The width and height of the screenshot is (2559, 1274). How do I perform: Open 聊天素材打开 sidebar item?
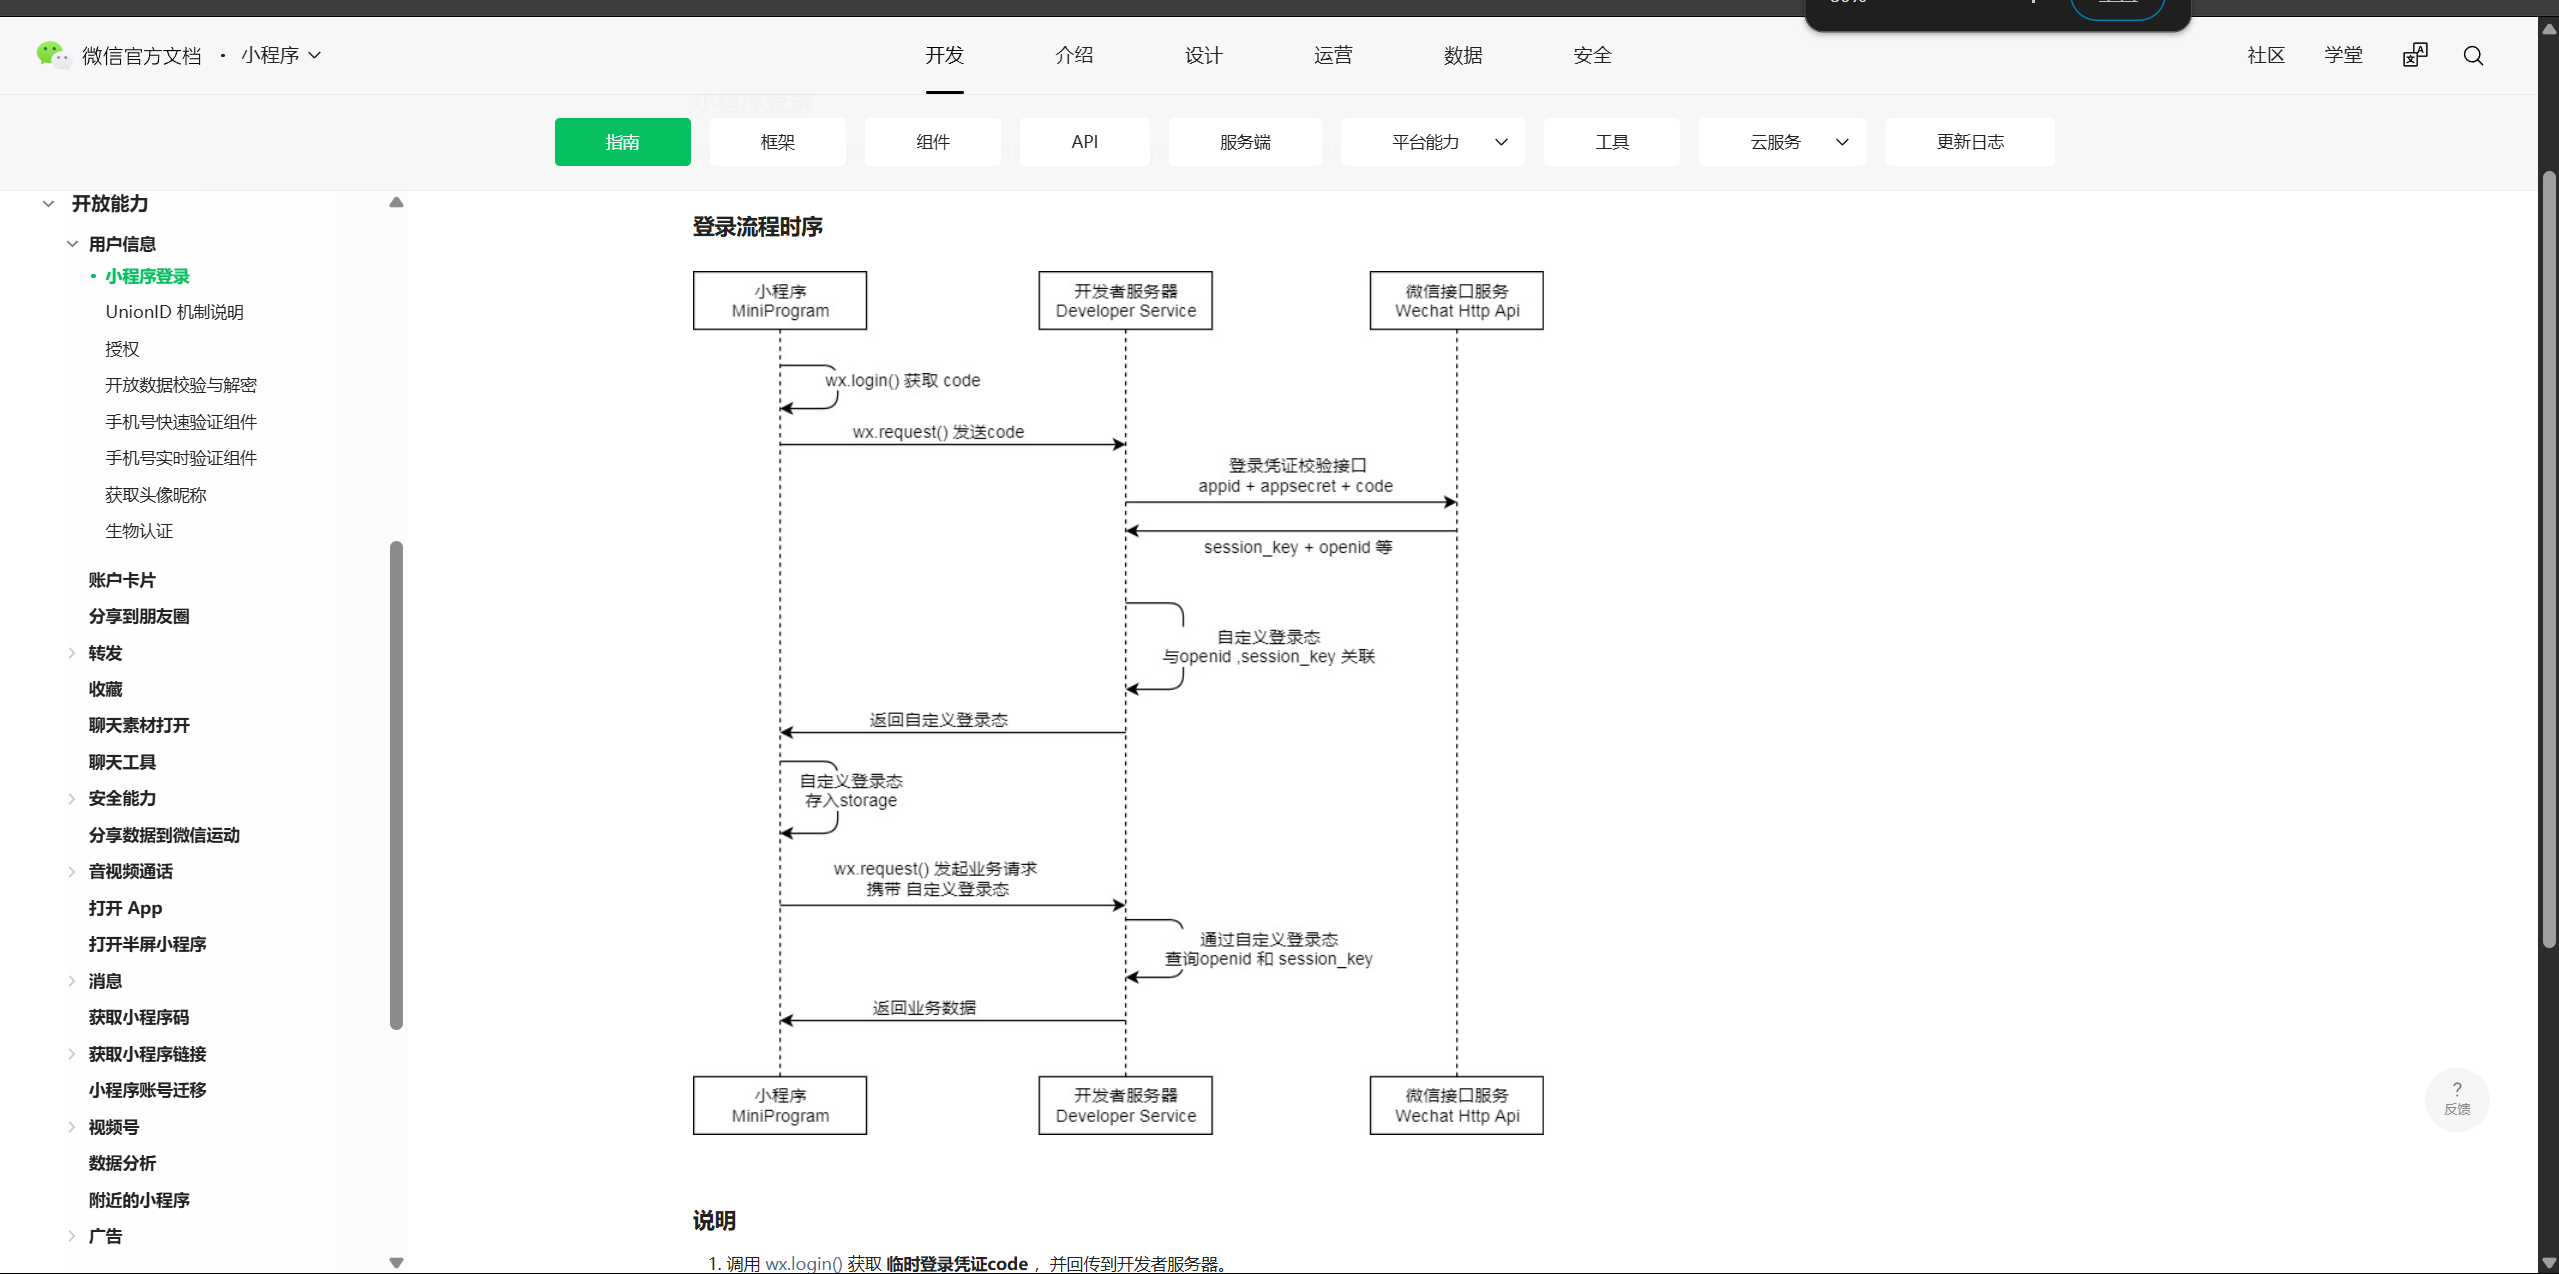[139, 725]
